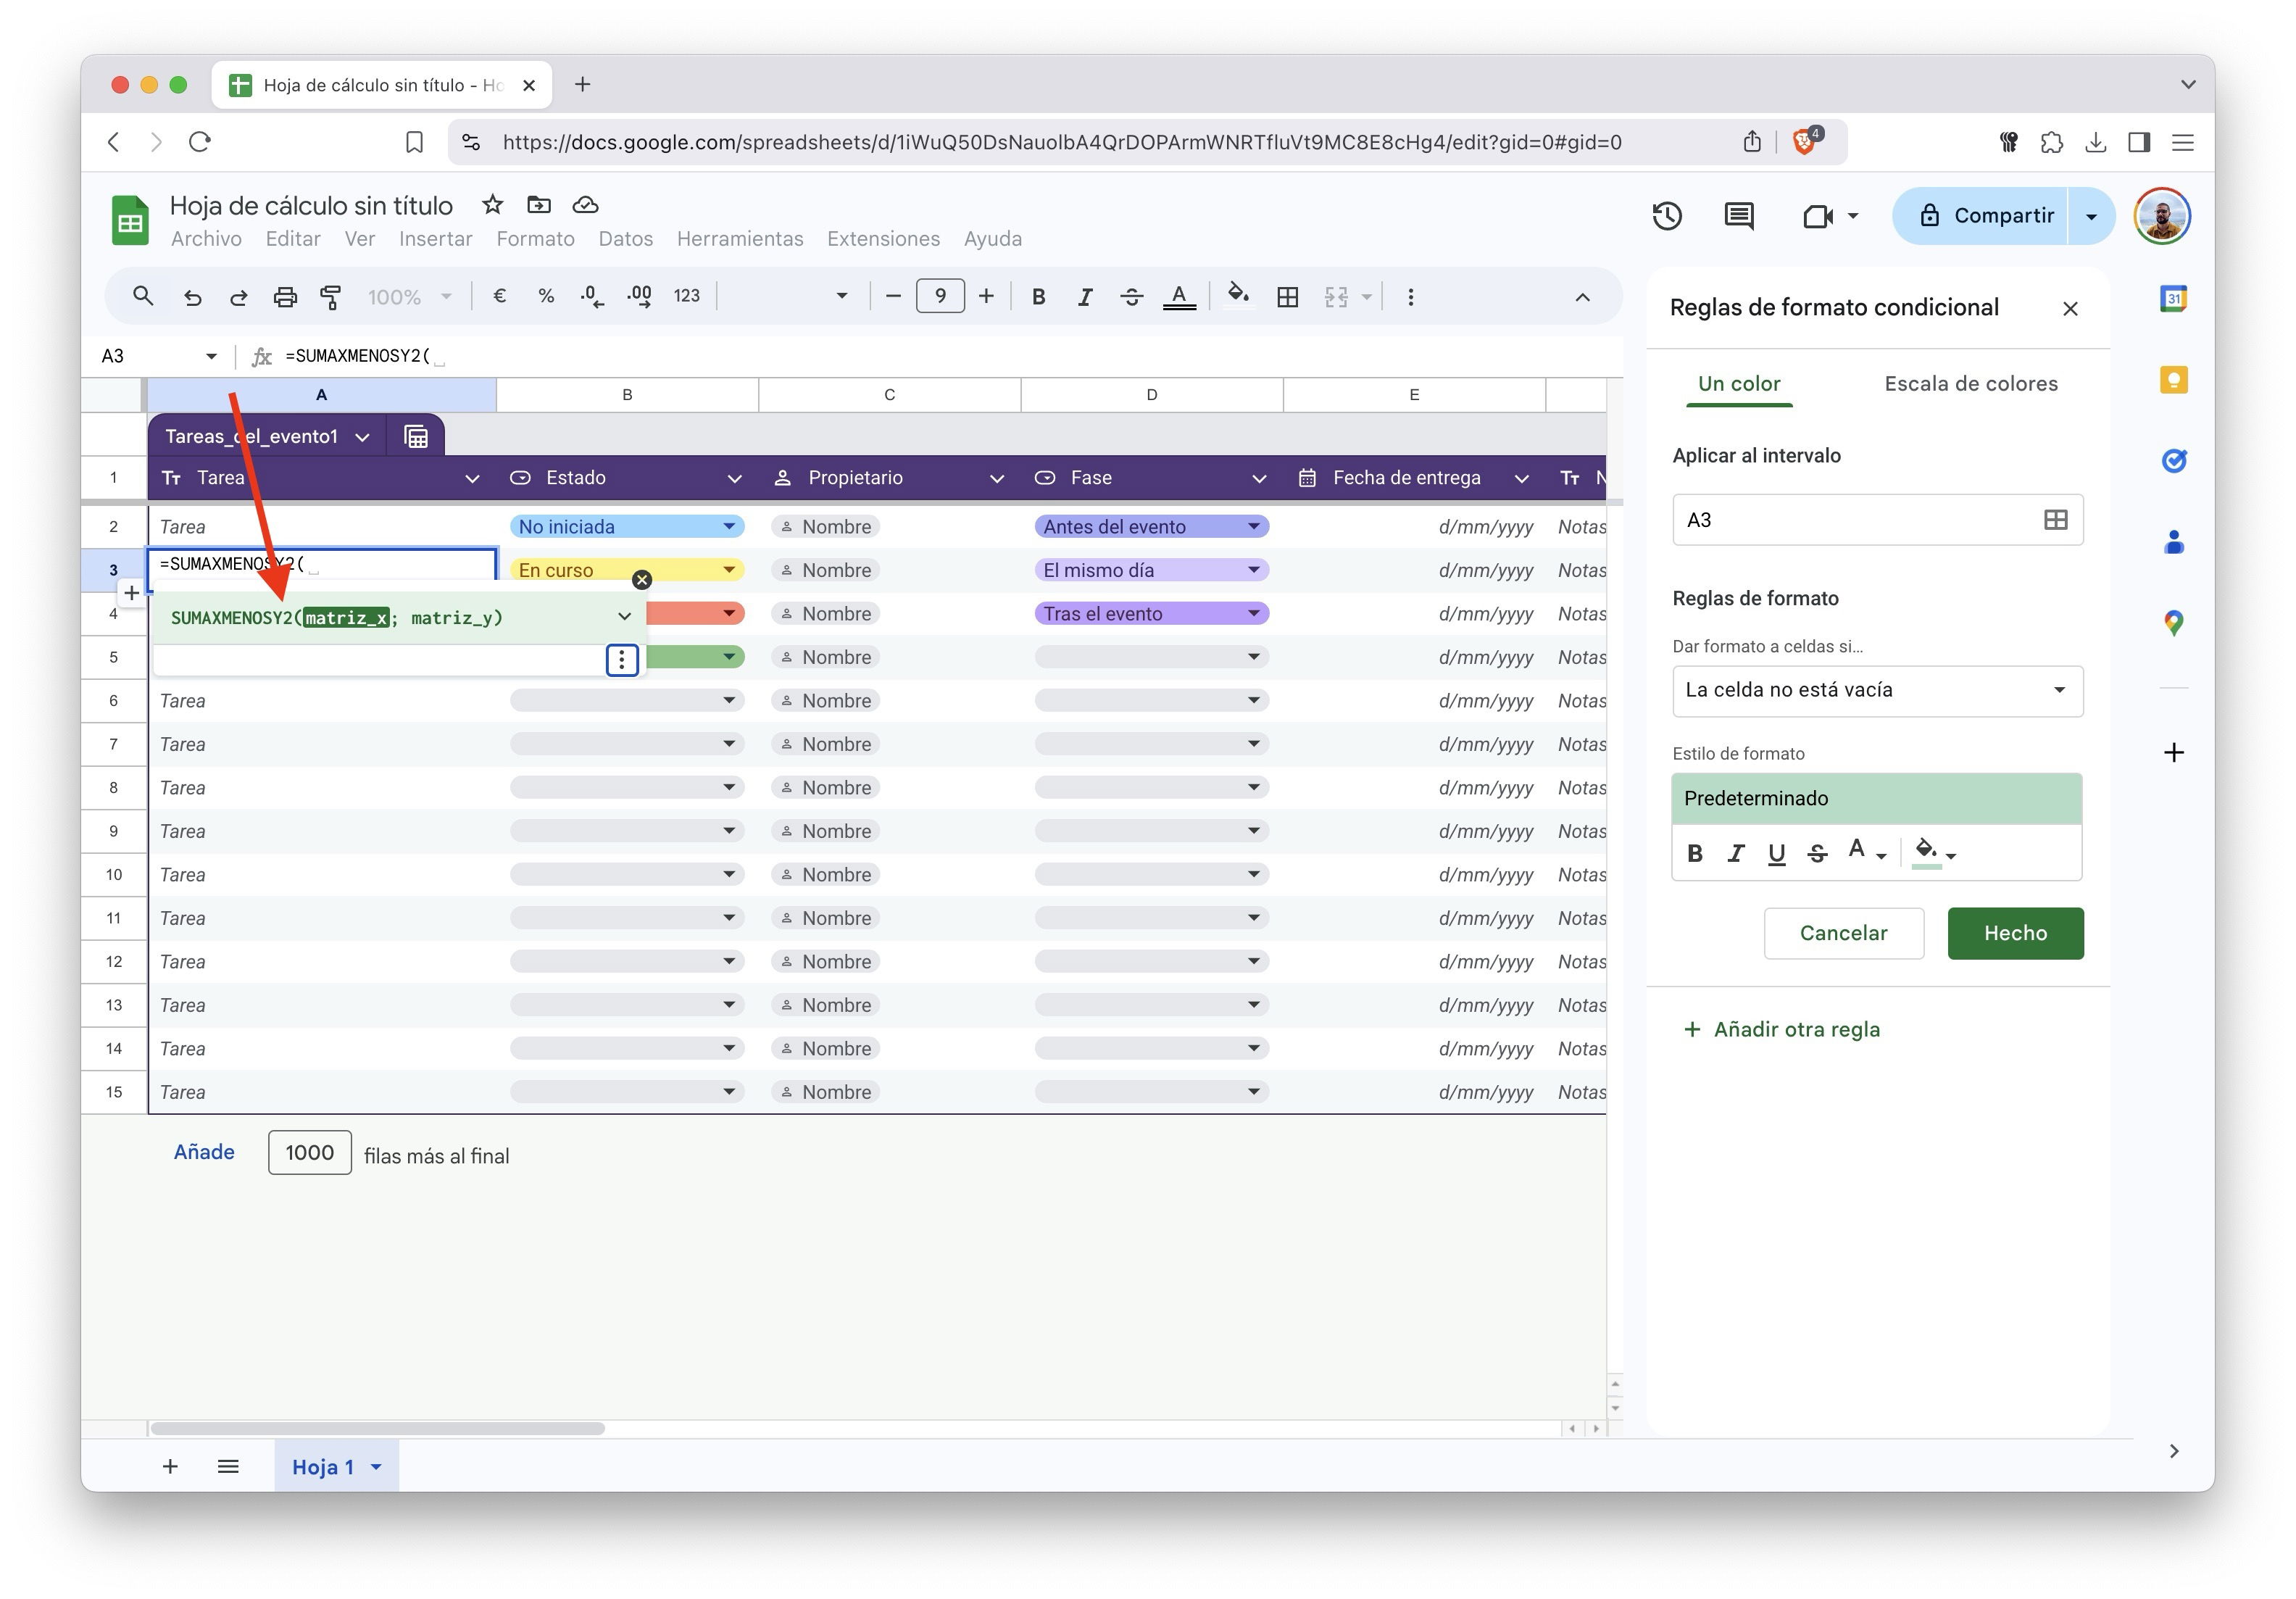Open the borders tool
Screen dimensions: 2296x1599
coord(1288,297)
